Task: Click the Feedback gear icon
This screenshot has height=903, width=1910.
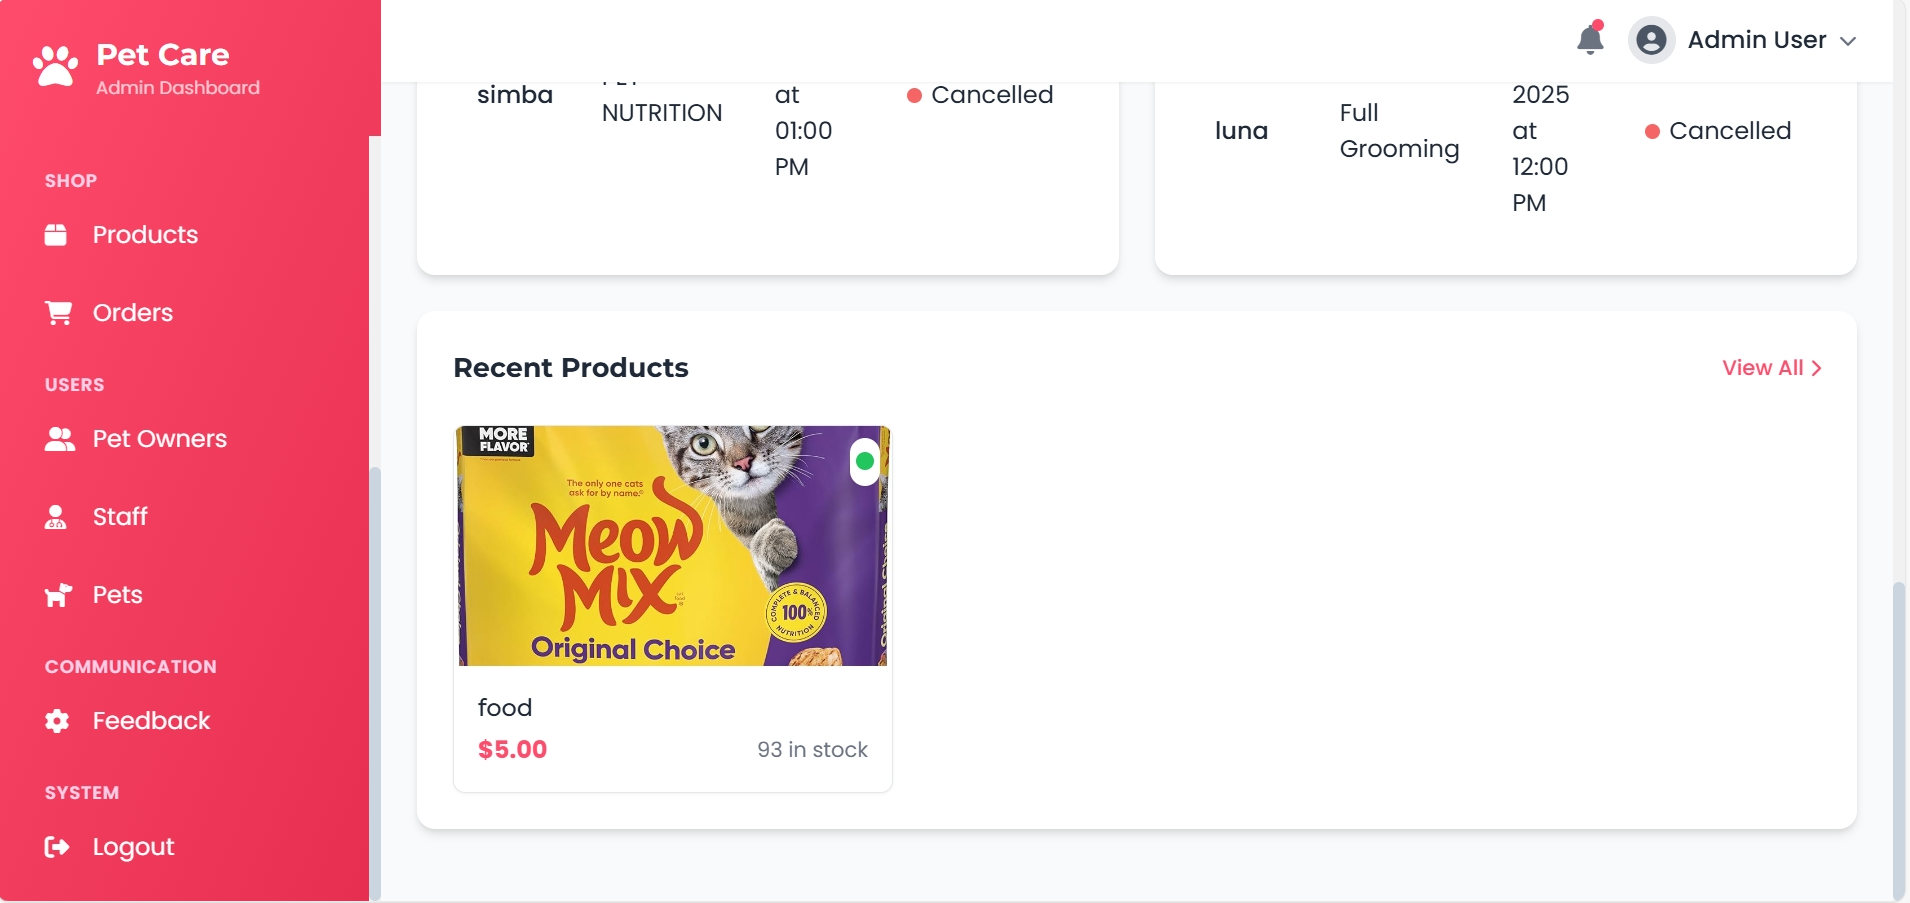Action: pos(57,721)
